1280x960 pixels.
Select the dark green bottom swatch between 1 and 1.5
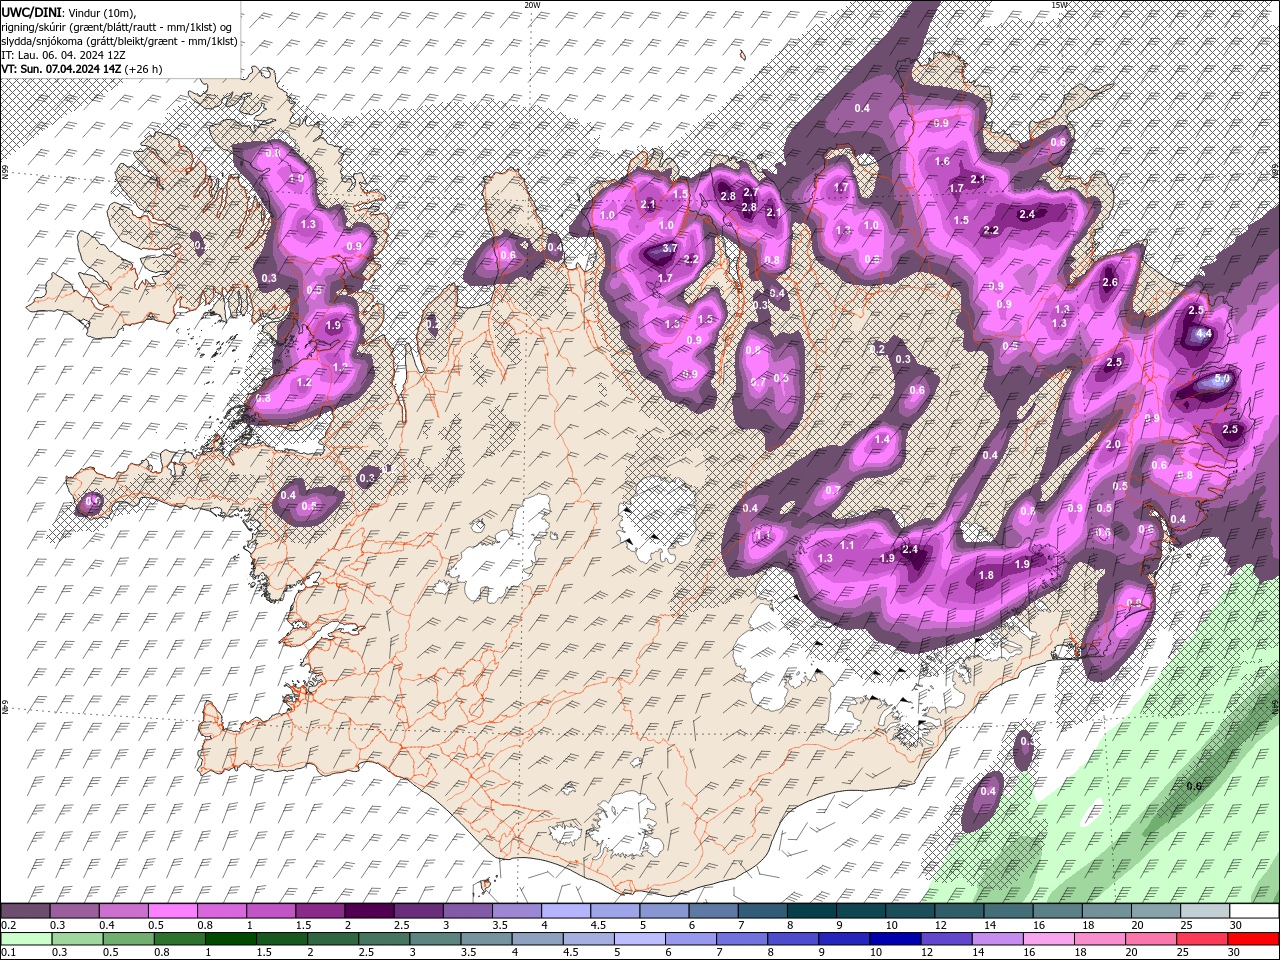231,939
